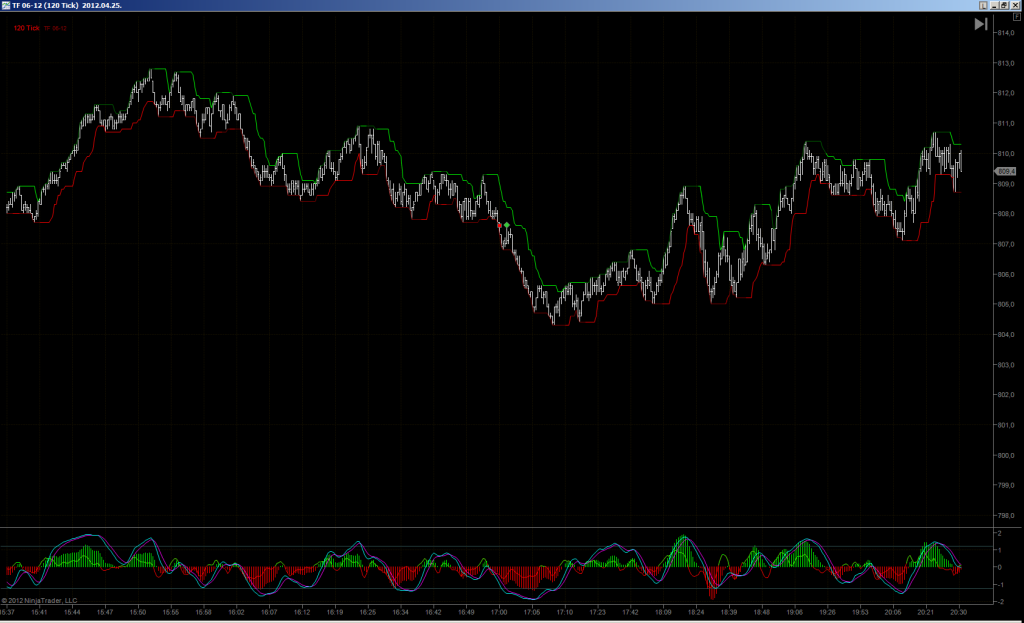Minimize the TF 06-12 chart window
The width and height of the screenshot is (1024, 623).
pos(995,5)
